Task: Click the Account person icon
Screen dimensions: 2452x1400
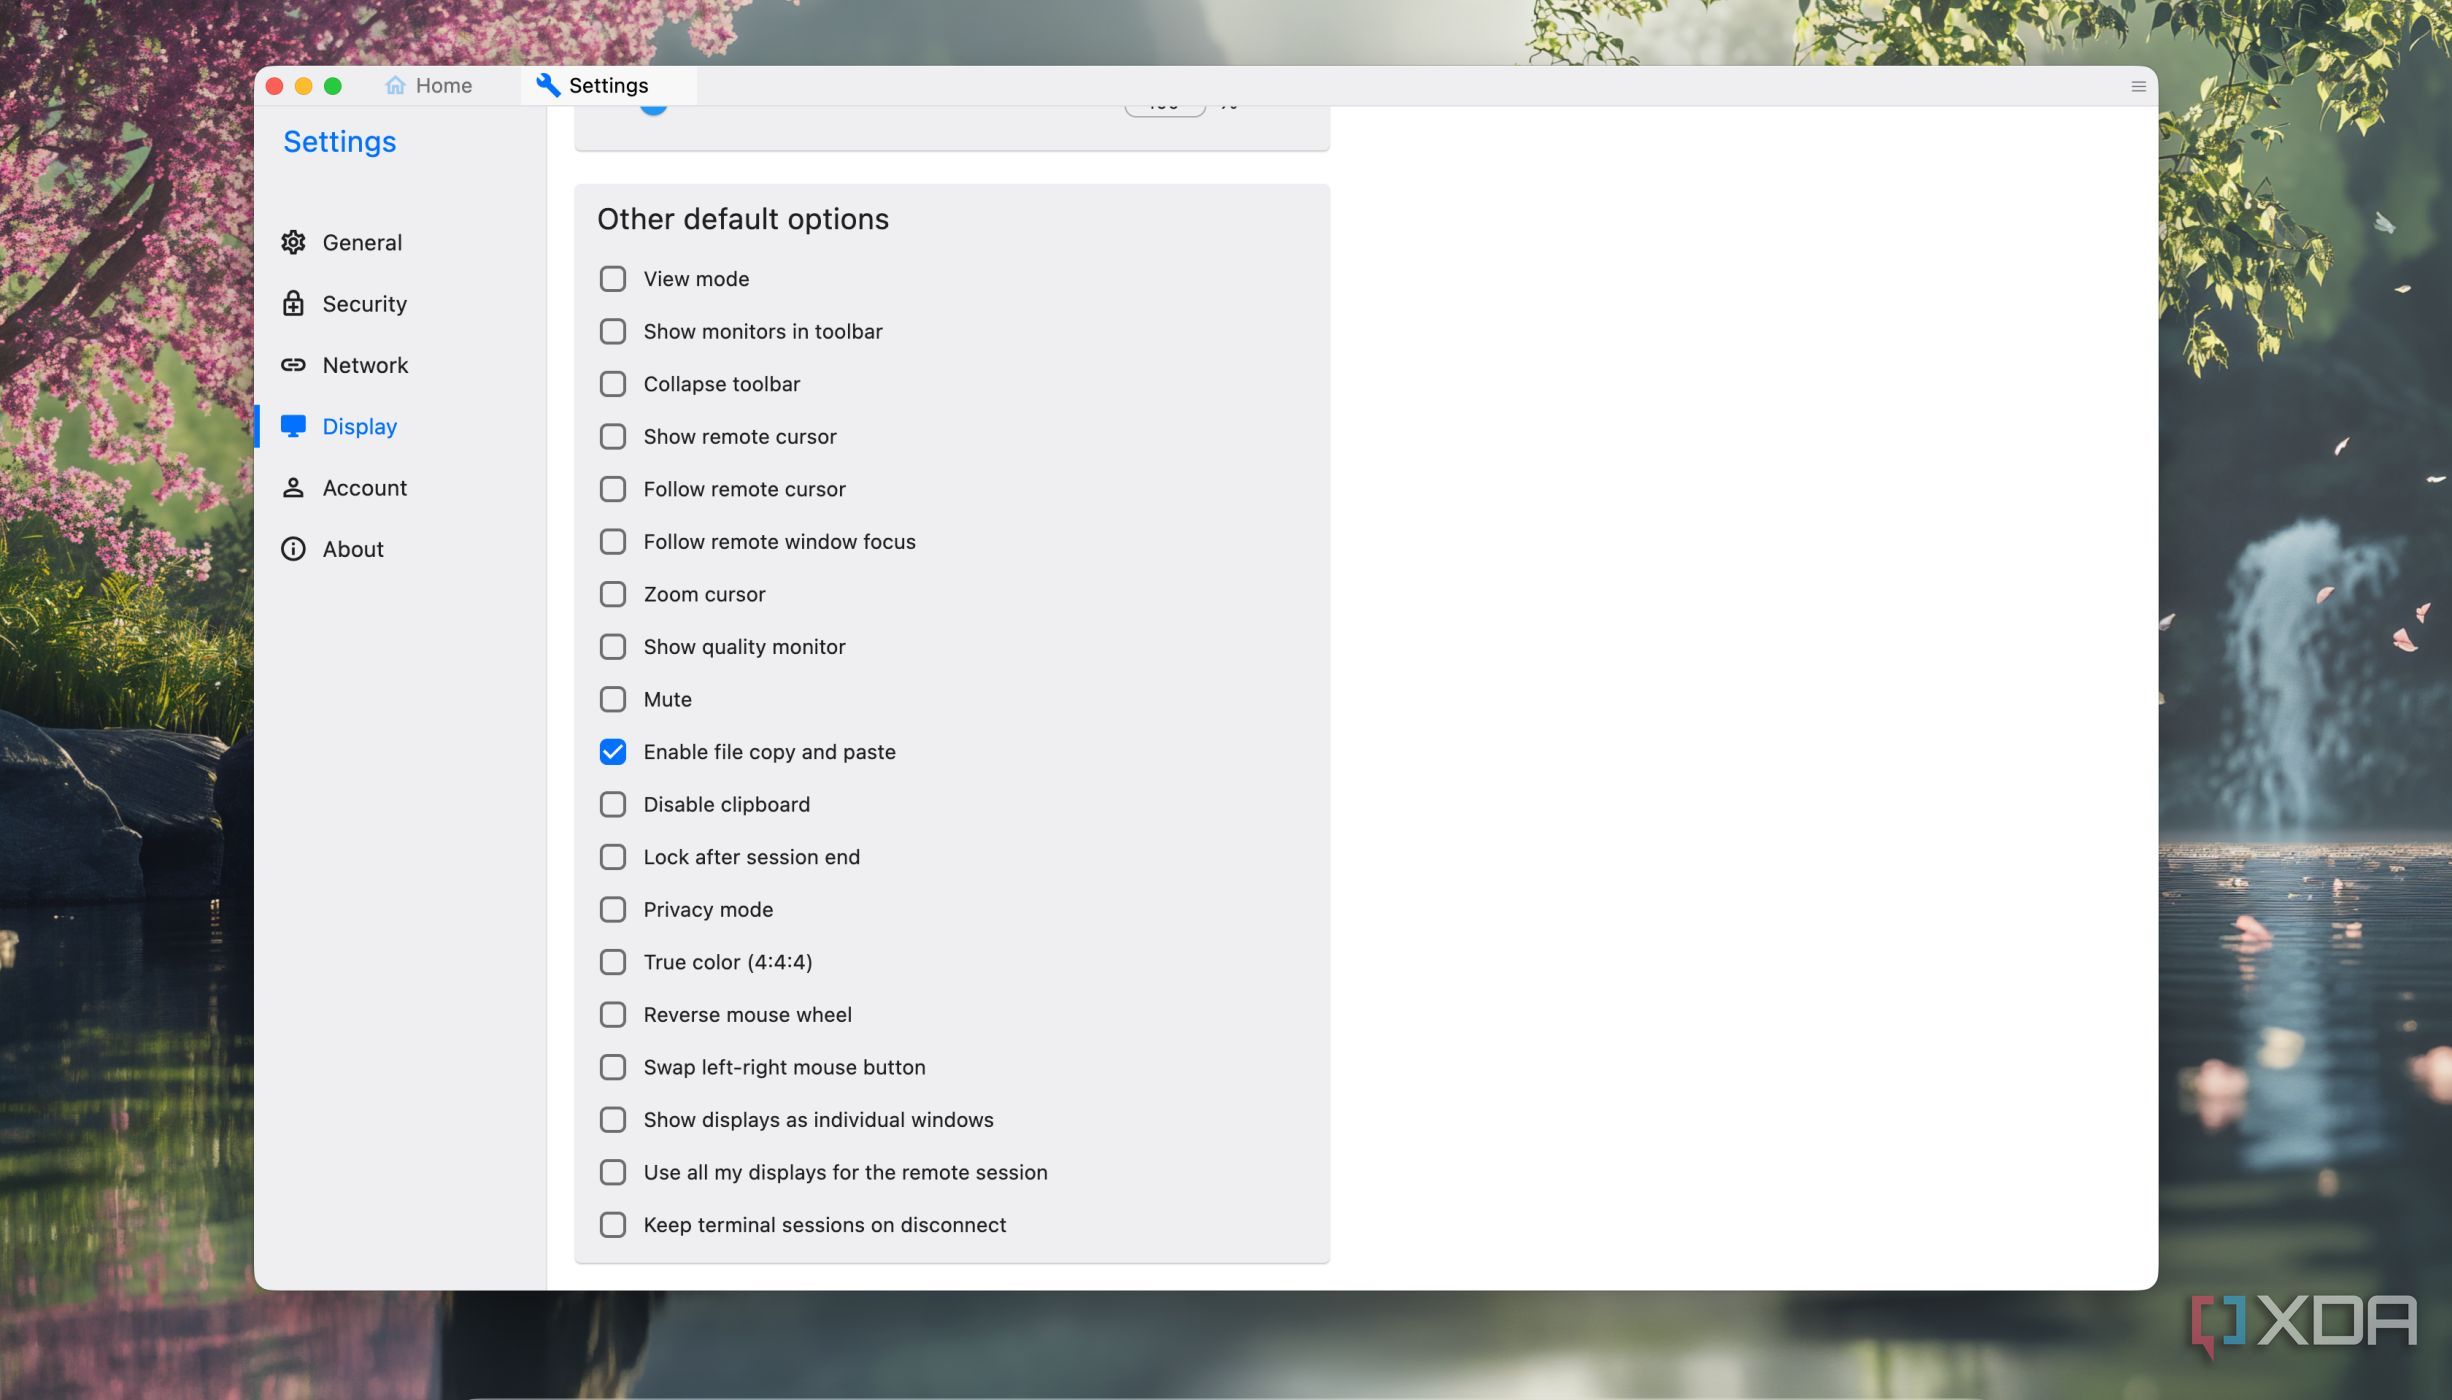Action: point(293,487)
